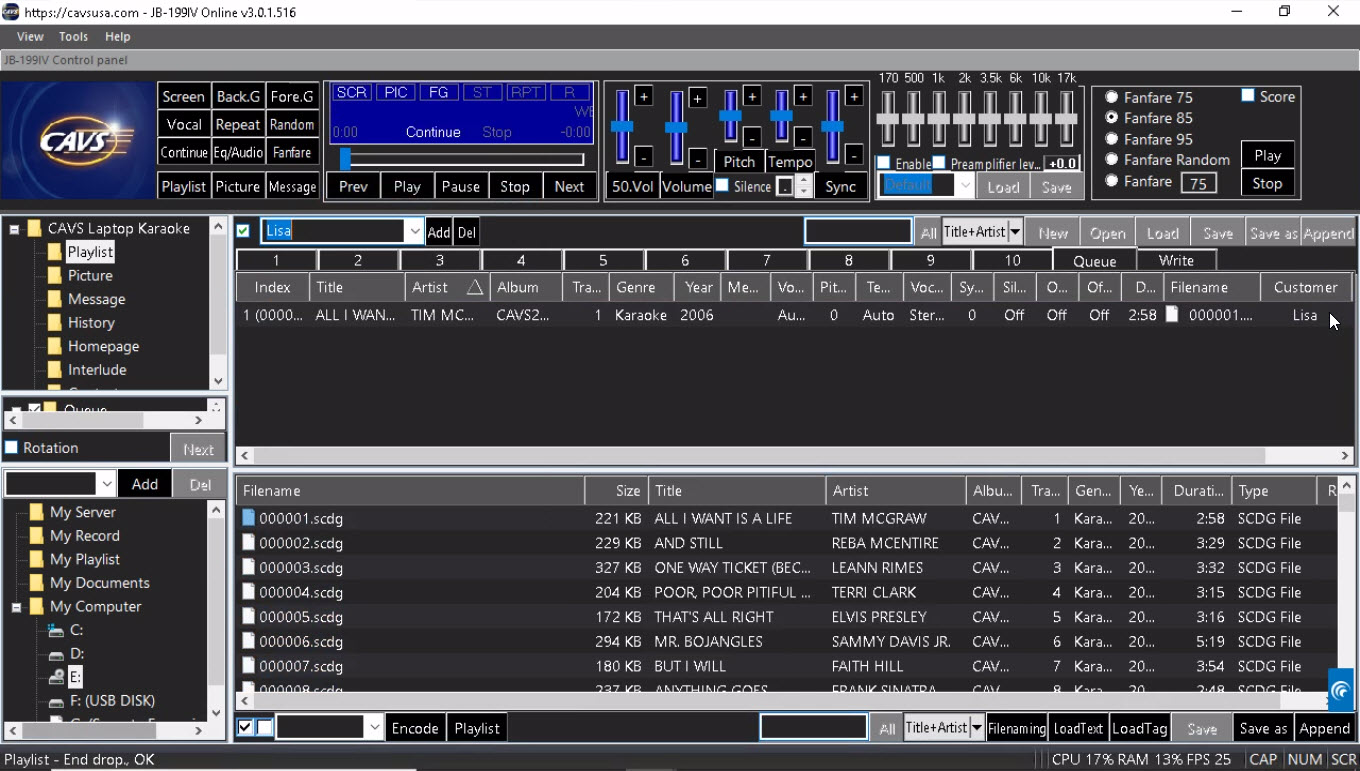1360x771 pixels.
Task: Open the Lisa customer name dropdown
Action: [414, 231]
